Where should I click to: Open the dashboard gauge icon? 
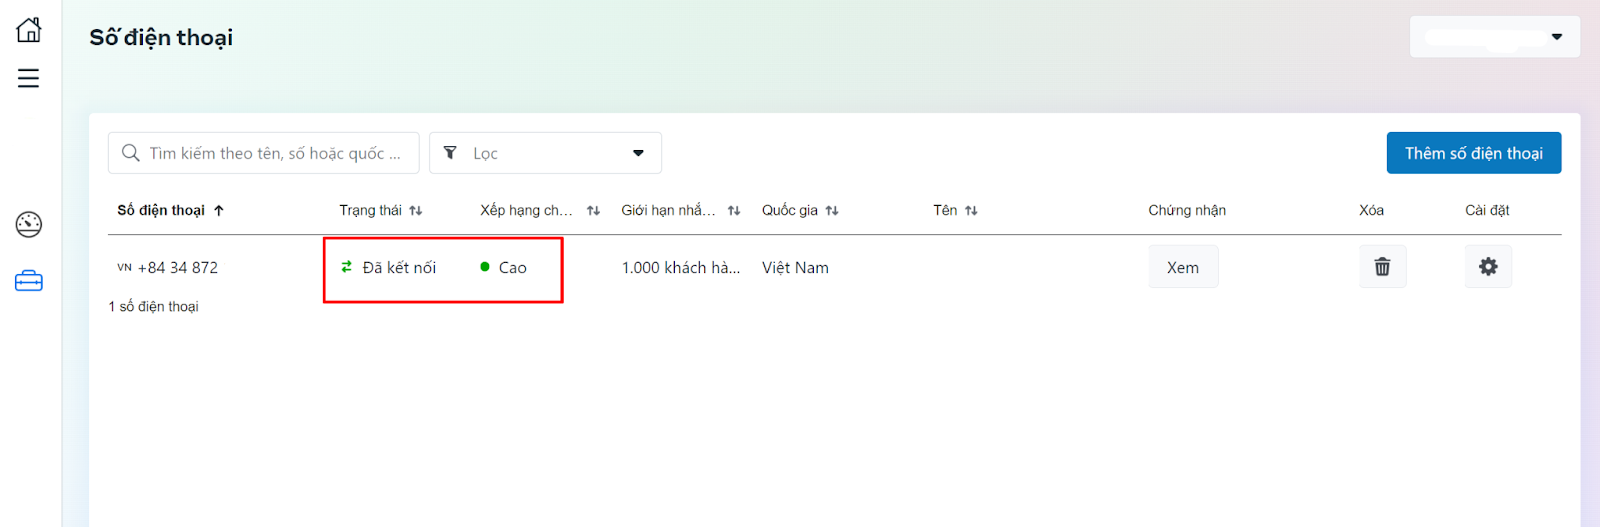coord(29,224)
